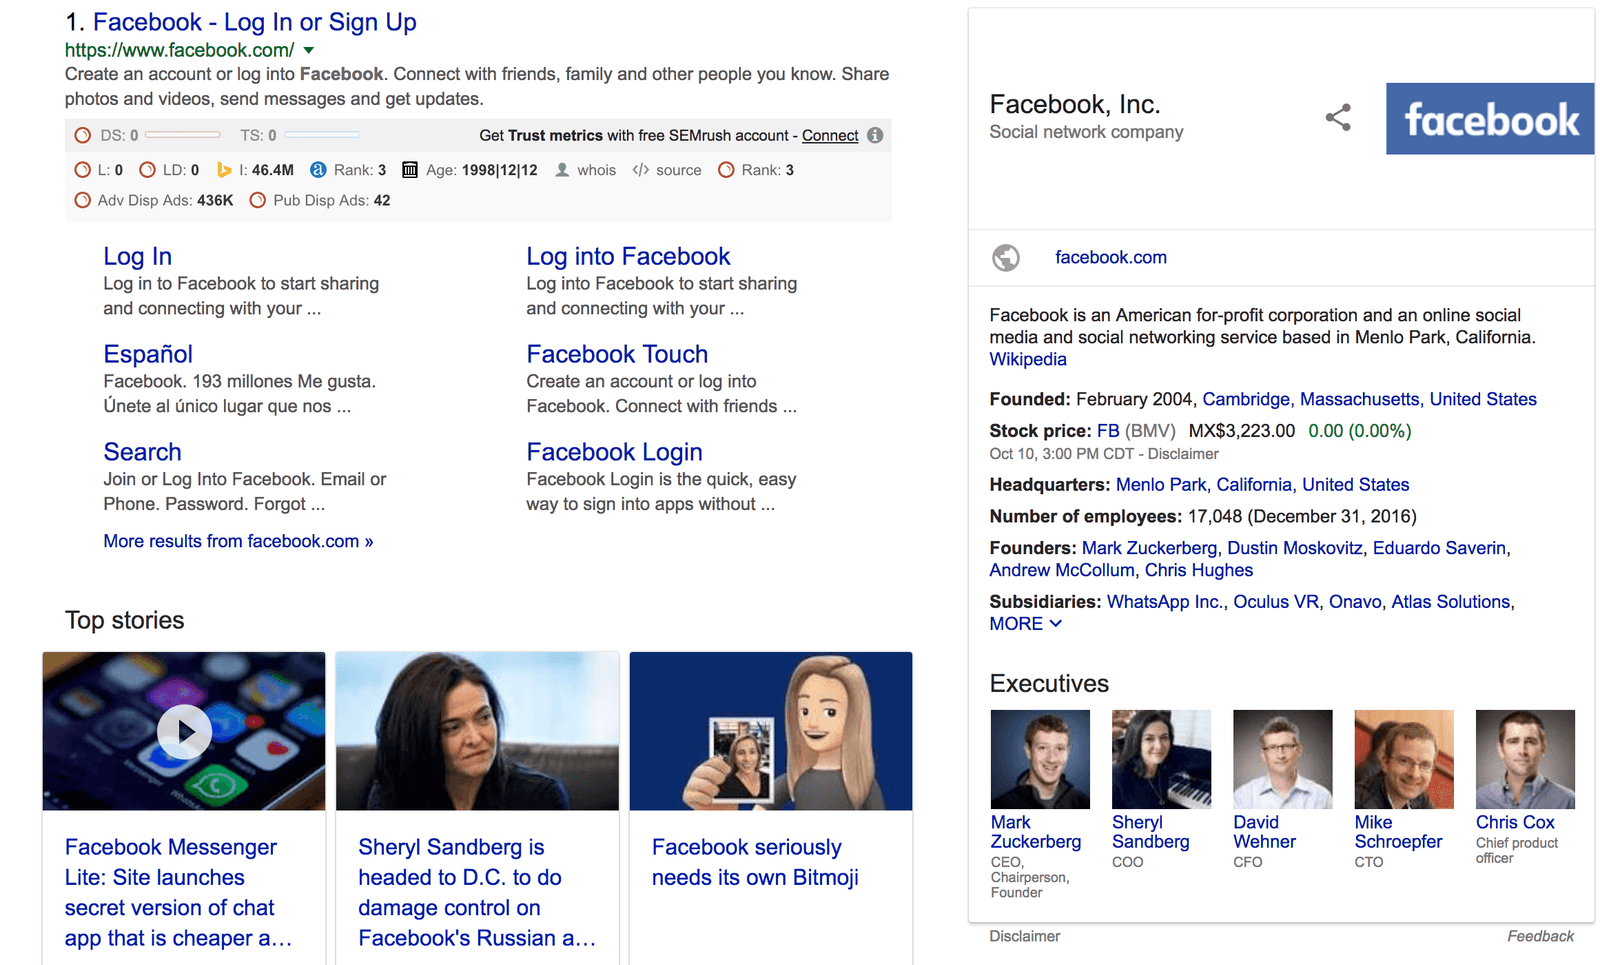The image size is (1600, 965).
Task: Click WhatsApp Inc. subsidiary link
Action: tap(1165, 602)
